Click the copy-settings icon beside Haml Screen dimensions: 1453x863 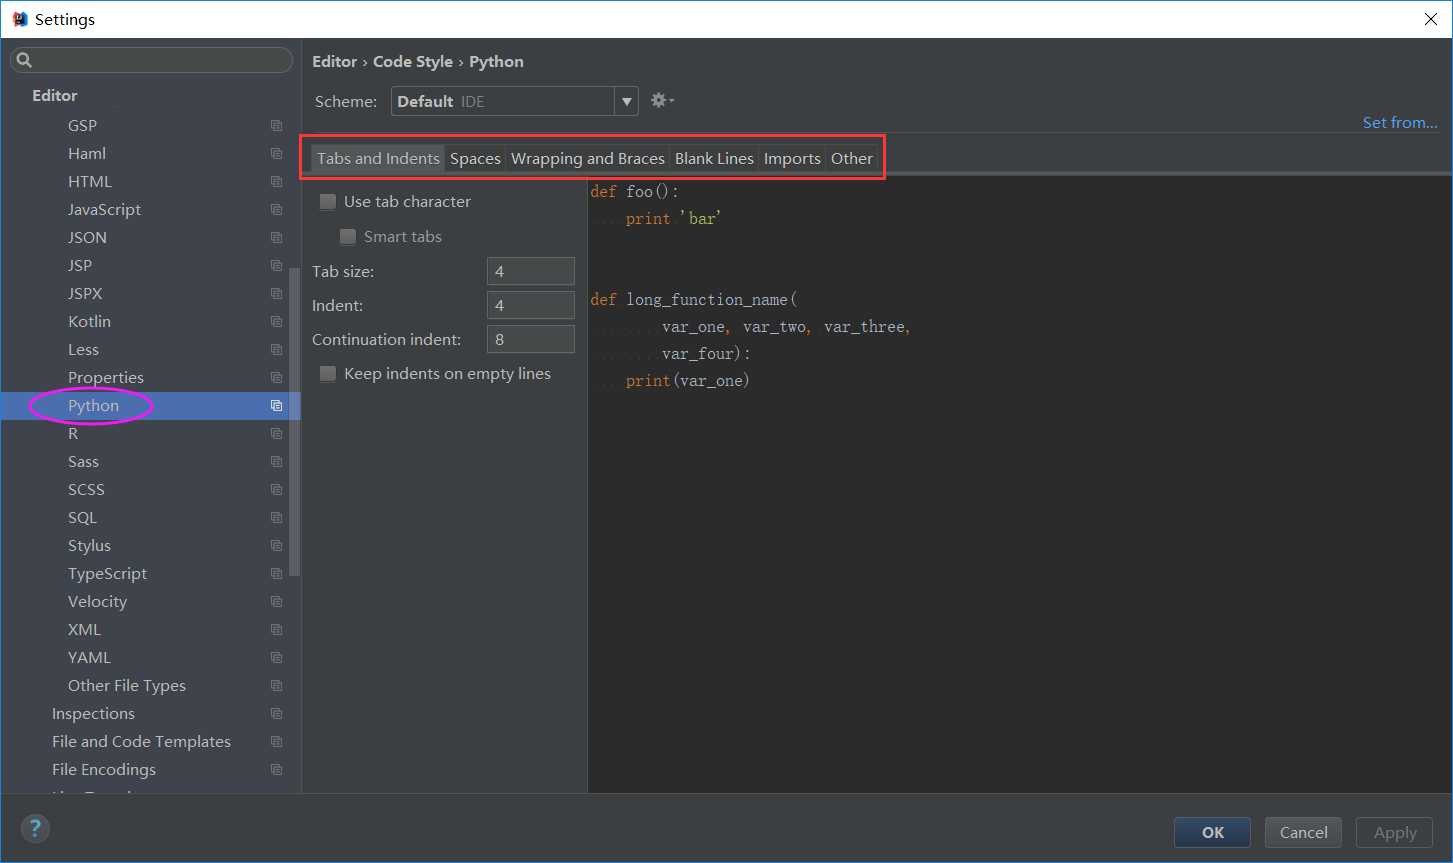coord(276,154)
